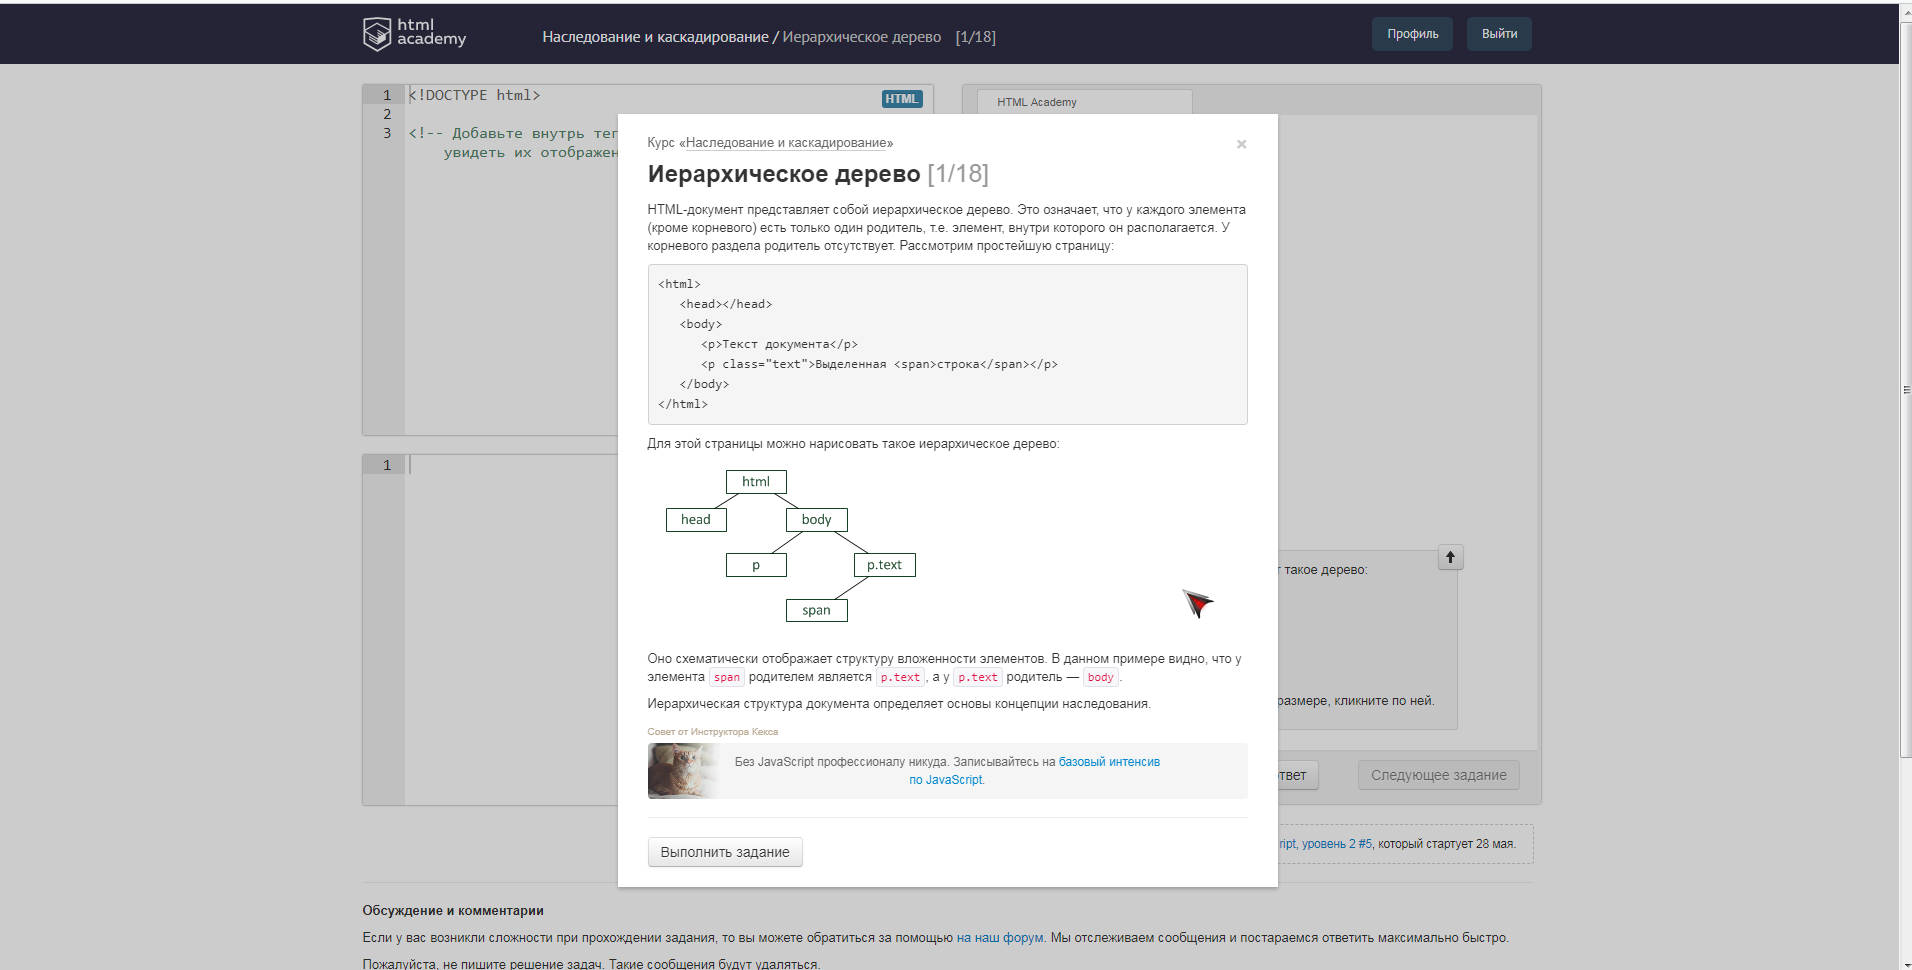Click the DOCTYPE line in HTML editor

pos(474,95)
